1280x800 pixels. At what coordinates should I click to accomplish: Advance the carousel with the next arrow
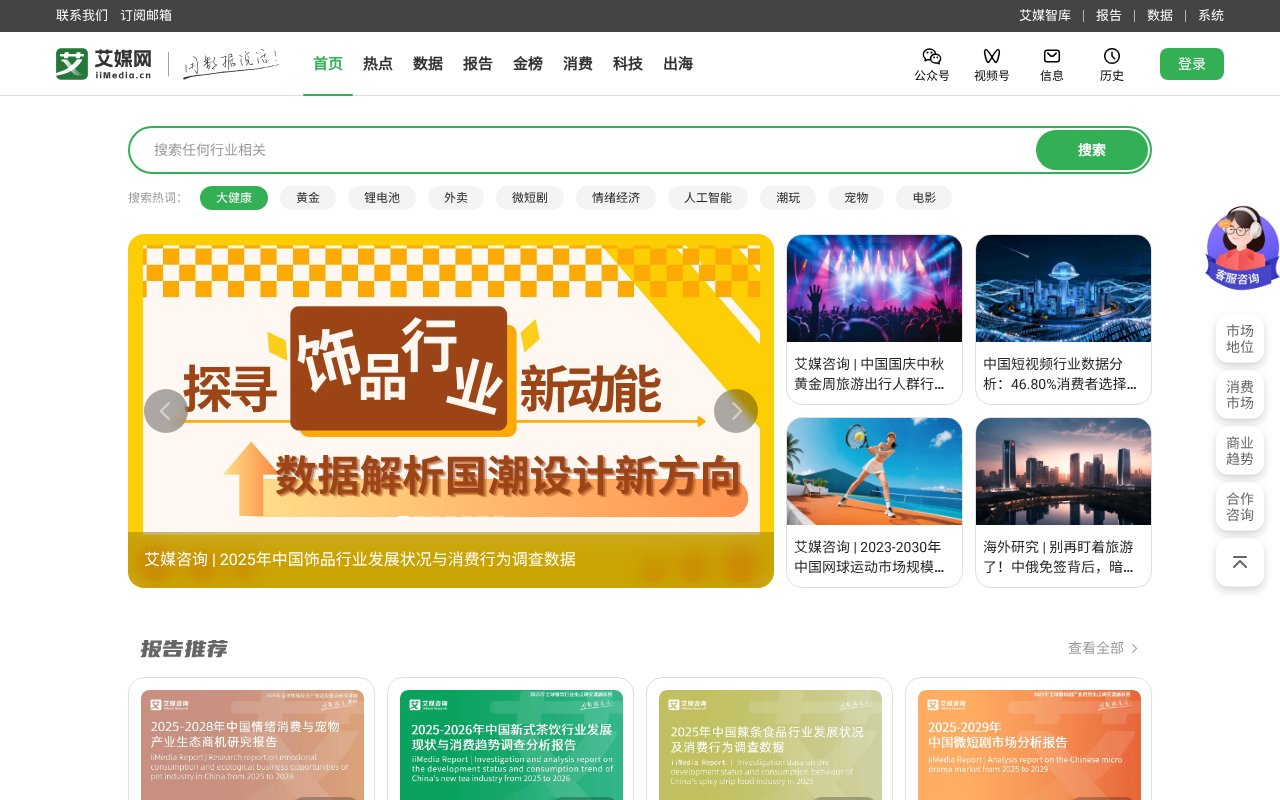click(x=736, y=411)
